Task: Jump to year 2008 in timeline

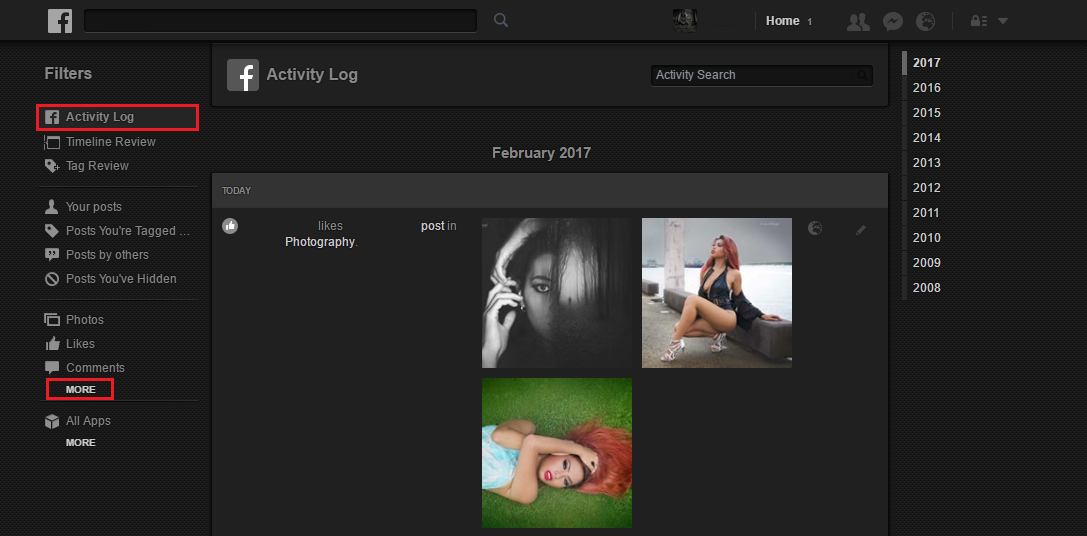Action: [x=926, y=287]
